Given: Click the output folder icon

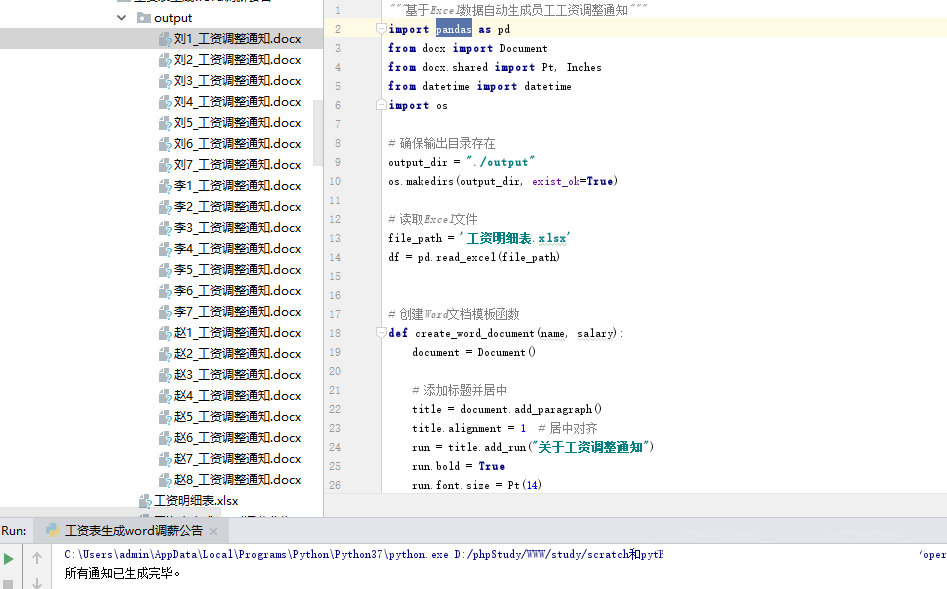Looking at the screenshot, I should [x=144, y=18].
